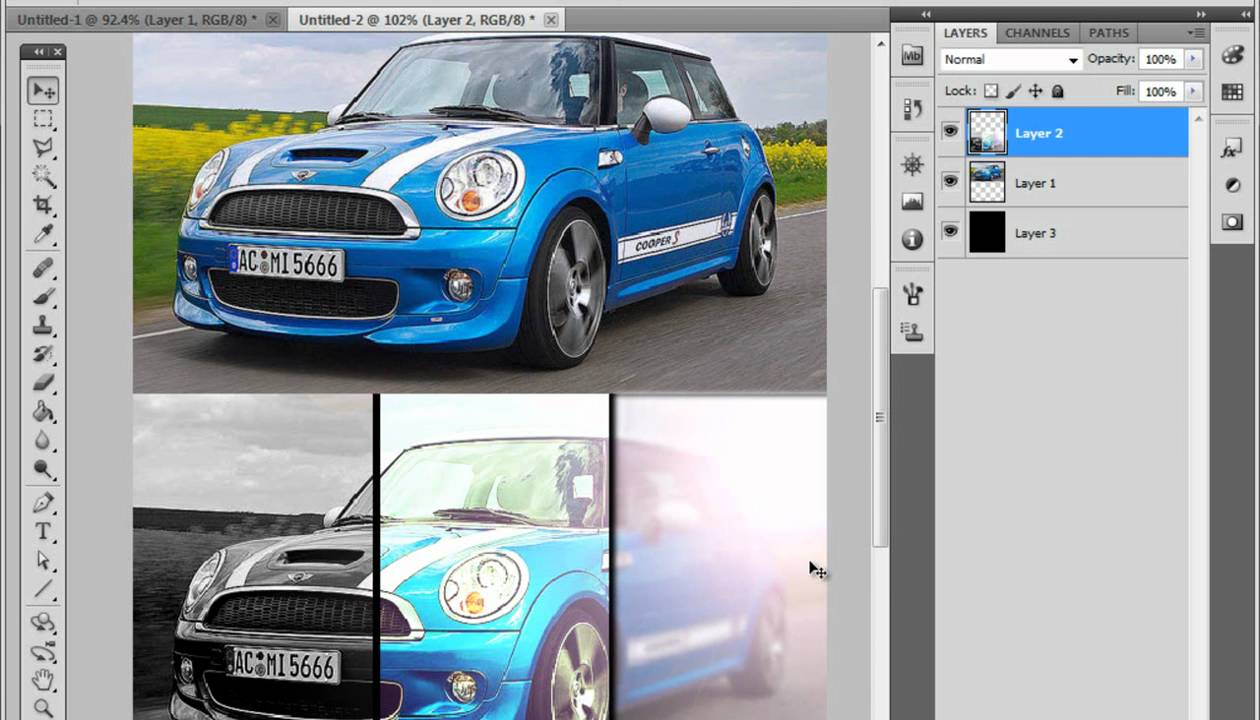Select the Hand tool
1260x720 pixels.
tap(43, 680)
